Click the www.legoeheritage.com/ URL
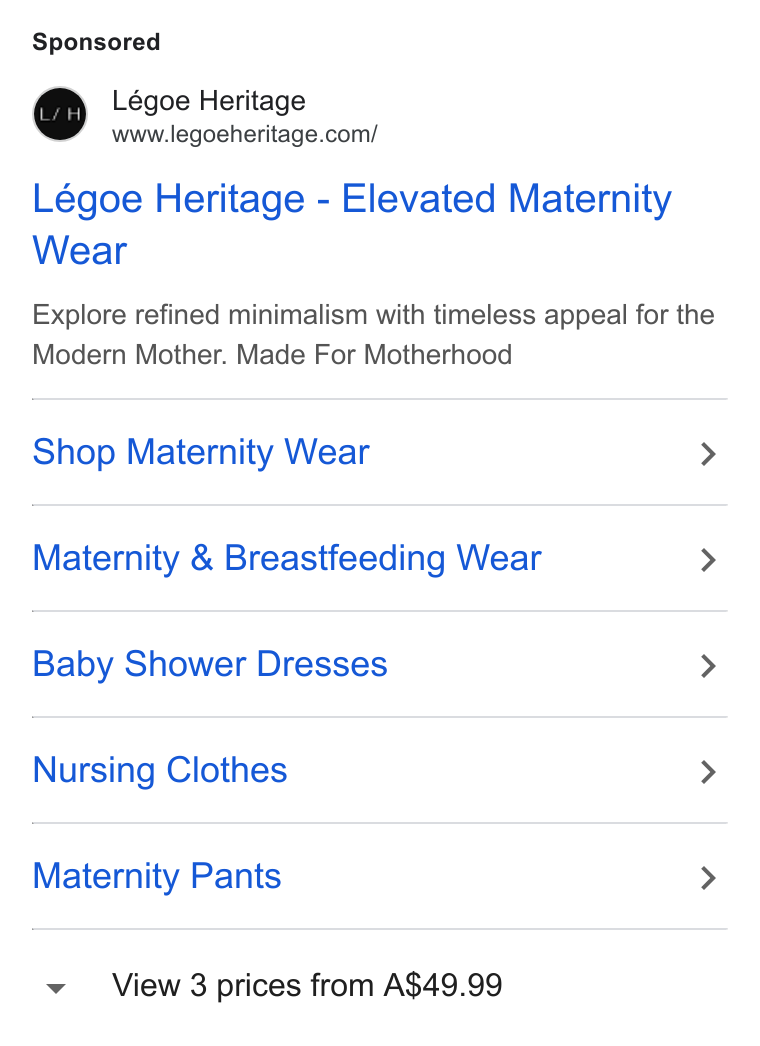Image resolution: width=760 pixels, height=1046 pixels. [244, 134]
